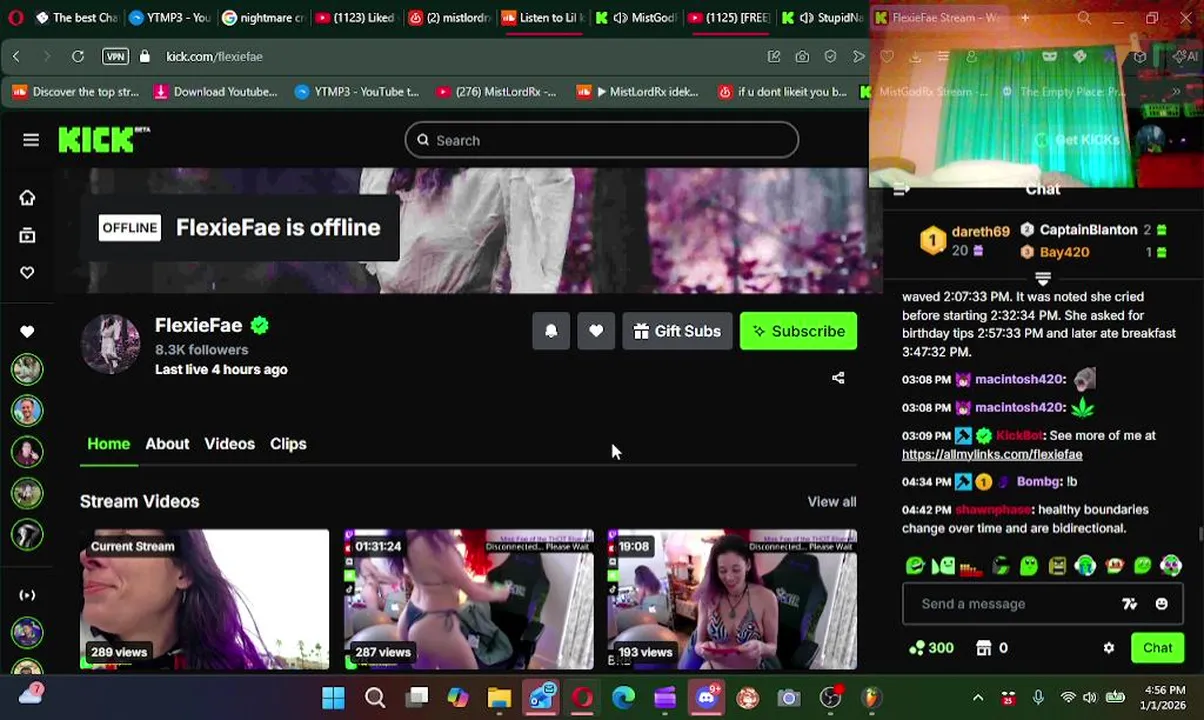Open the allmylinks.com/flexiefae link in chat
1204x720 pixels.
[992, 454]
